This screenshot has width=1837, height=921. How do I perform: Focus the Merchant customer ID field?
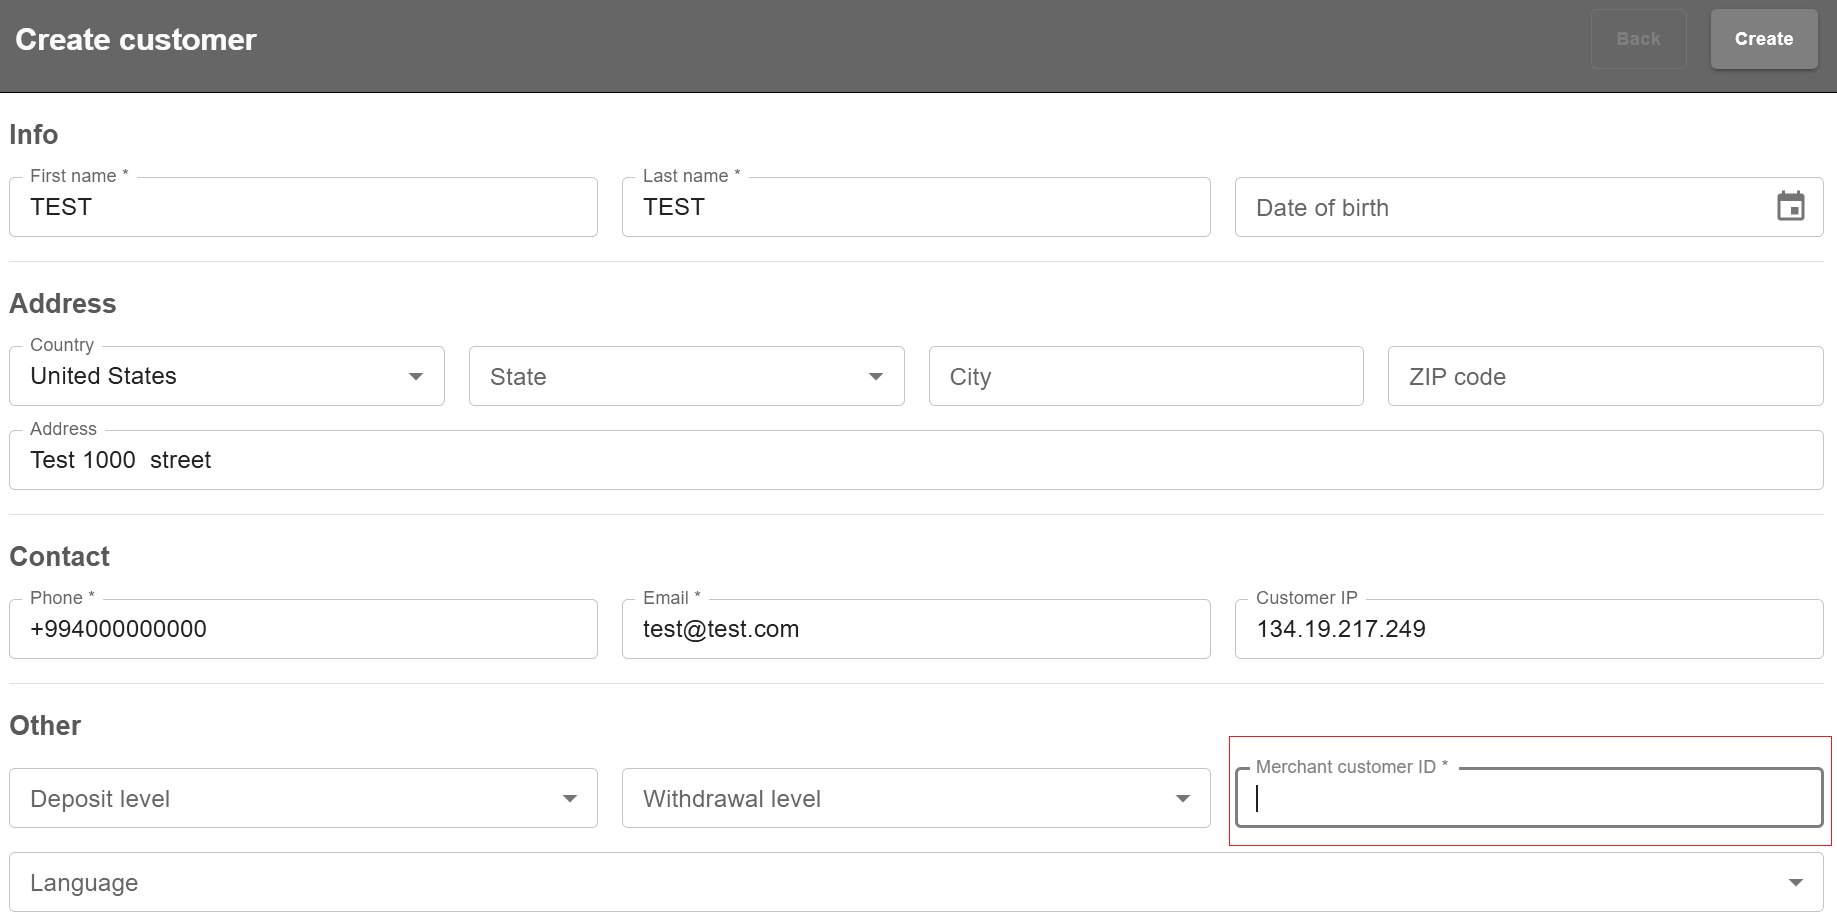click(x=1528, y=798)
